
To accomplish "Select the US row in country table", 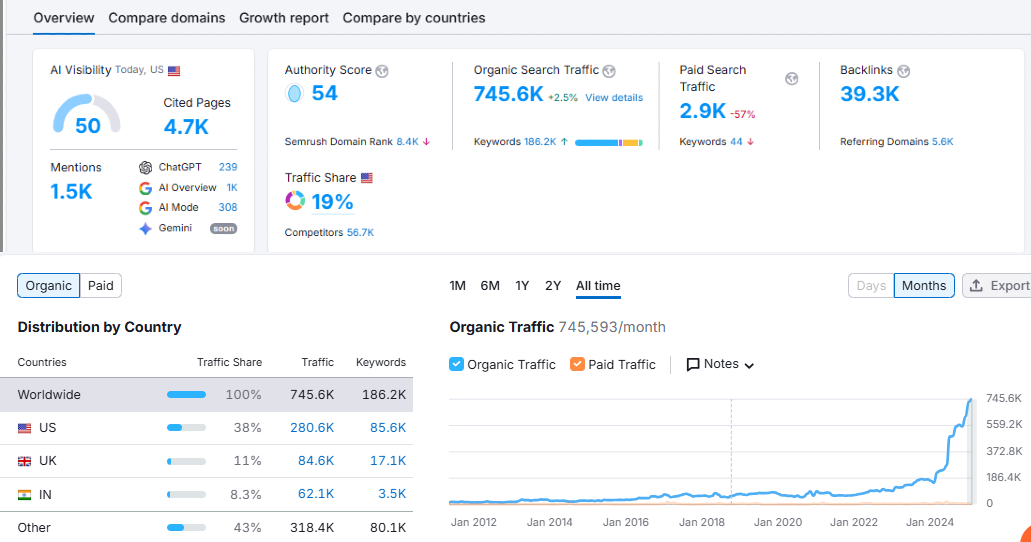I will coord(206,428).
